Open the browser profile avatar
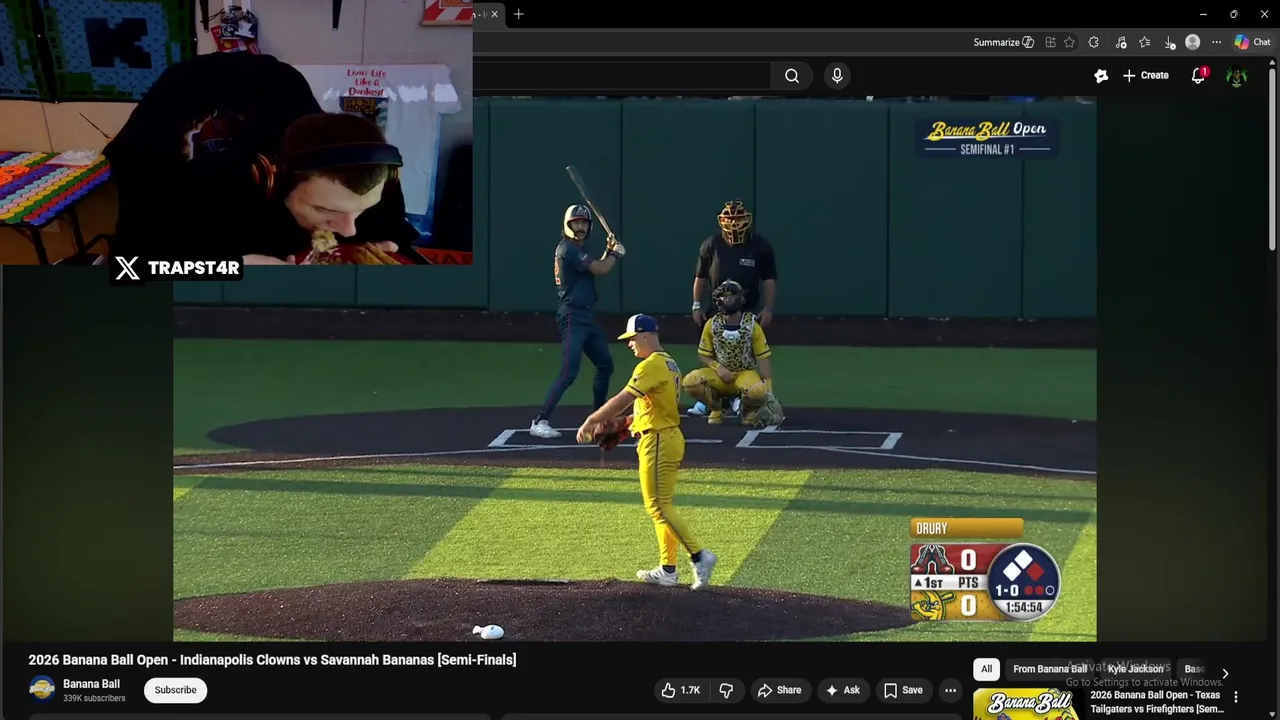Image resolution: width=1280 pixels, height=720 pixels. [1192, 42]
